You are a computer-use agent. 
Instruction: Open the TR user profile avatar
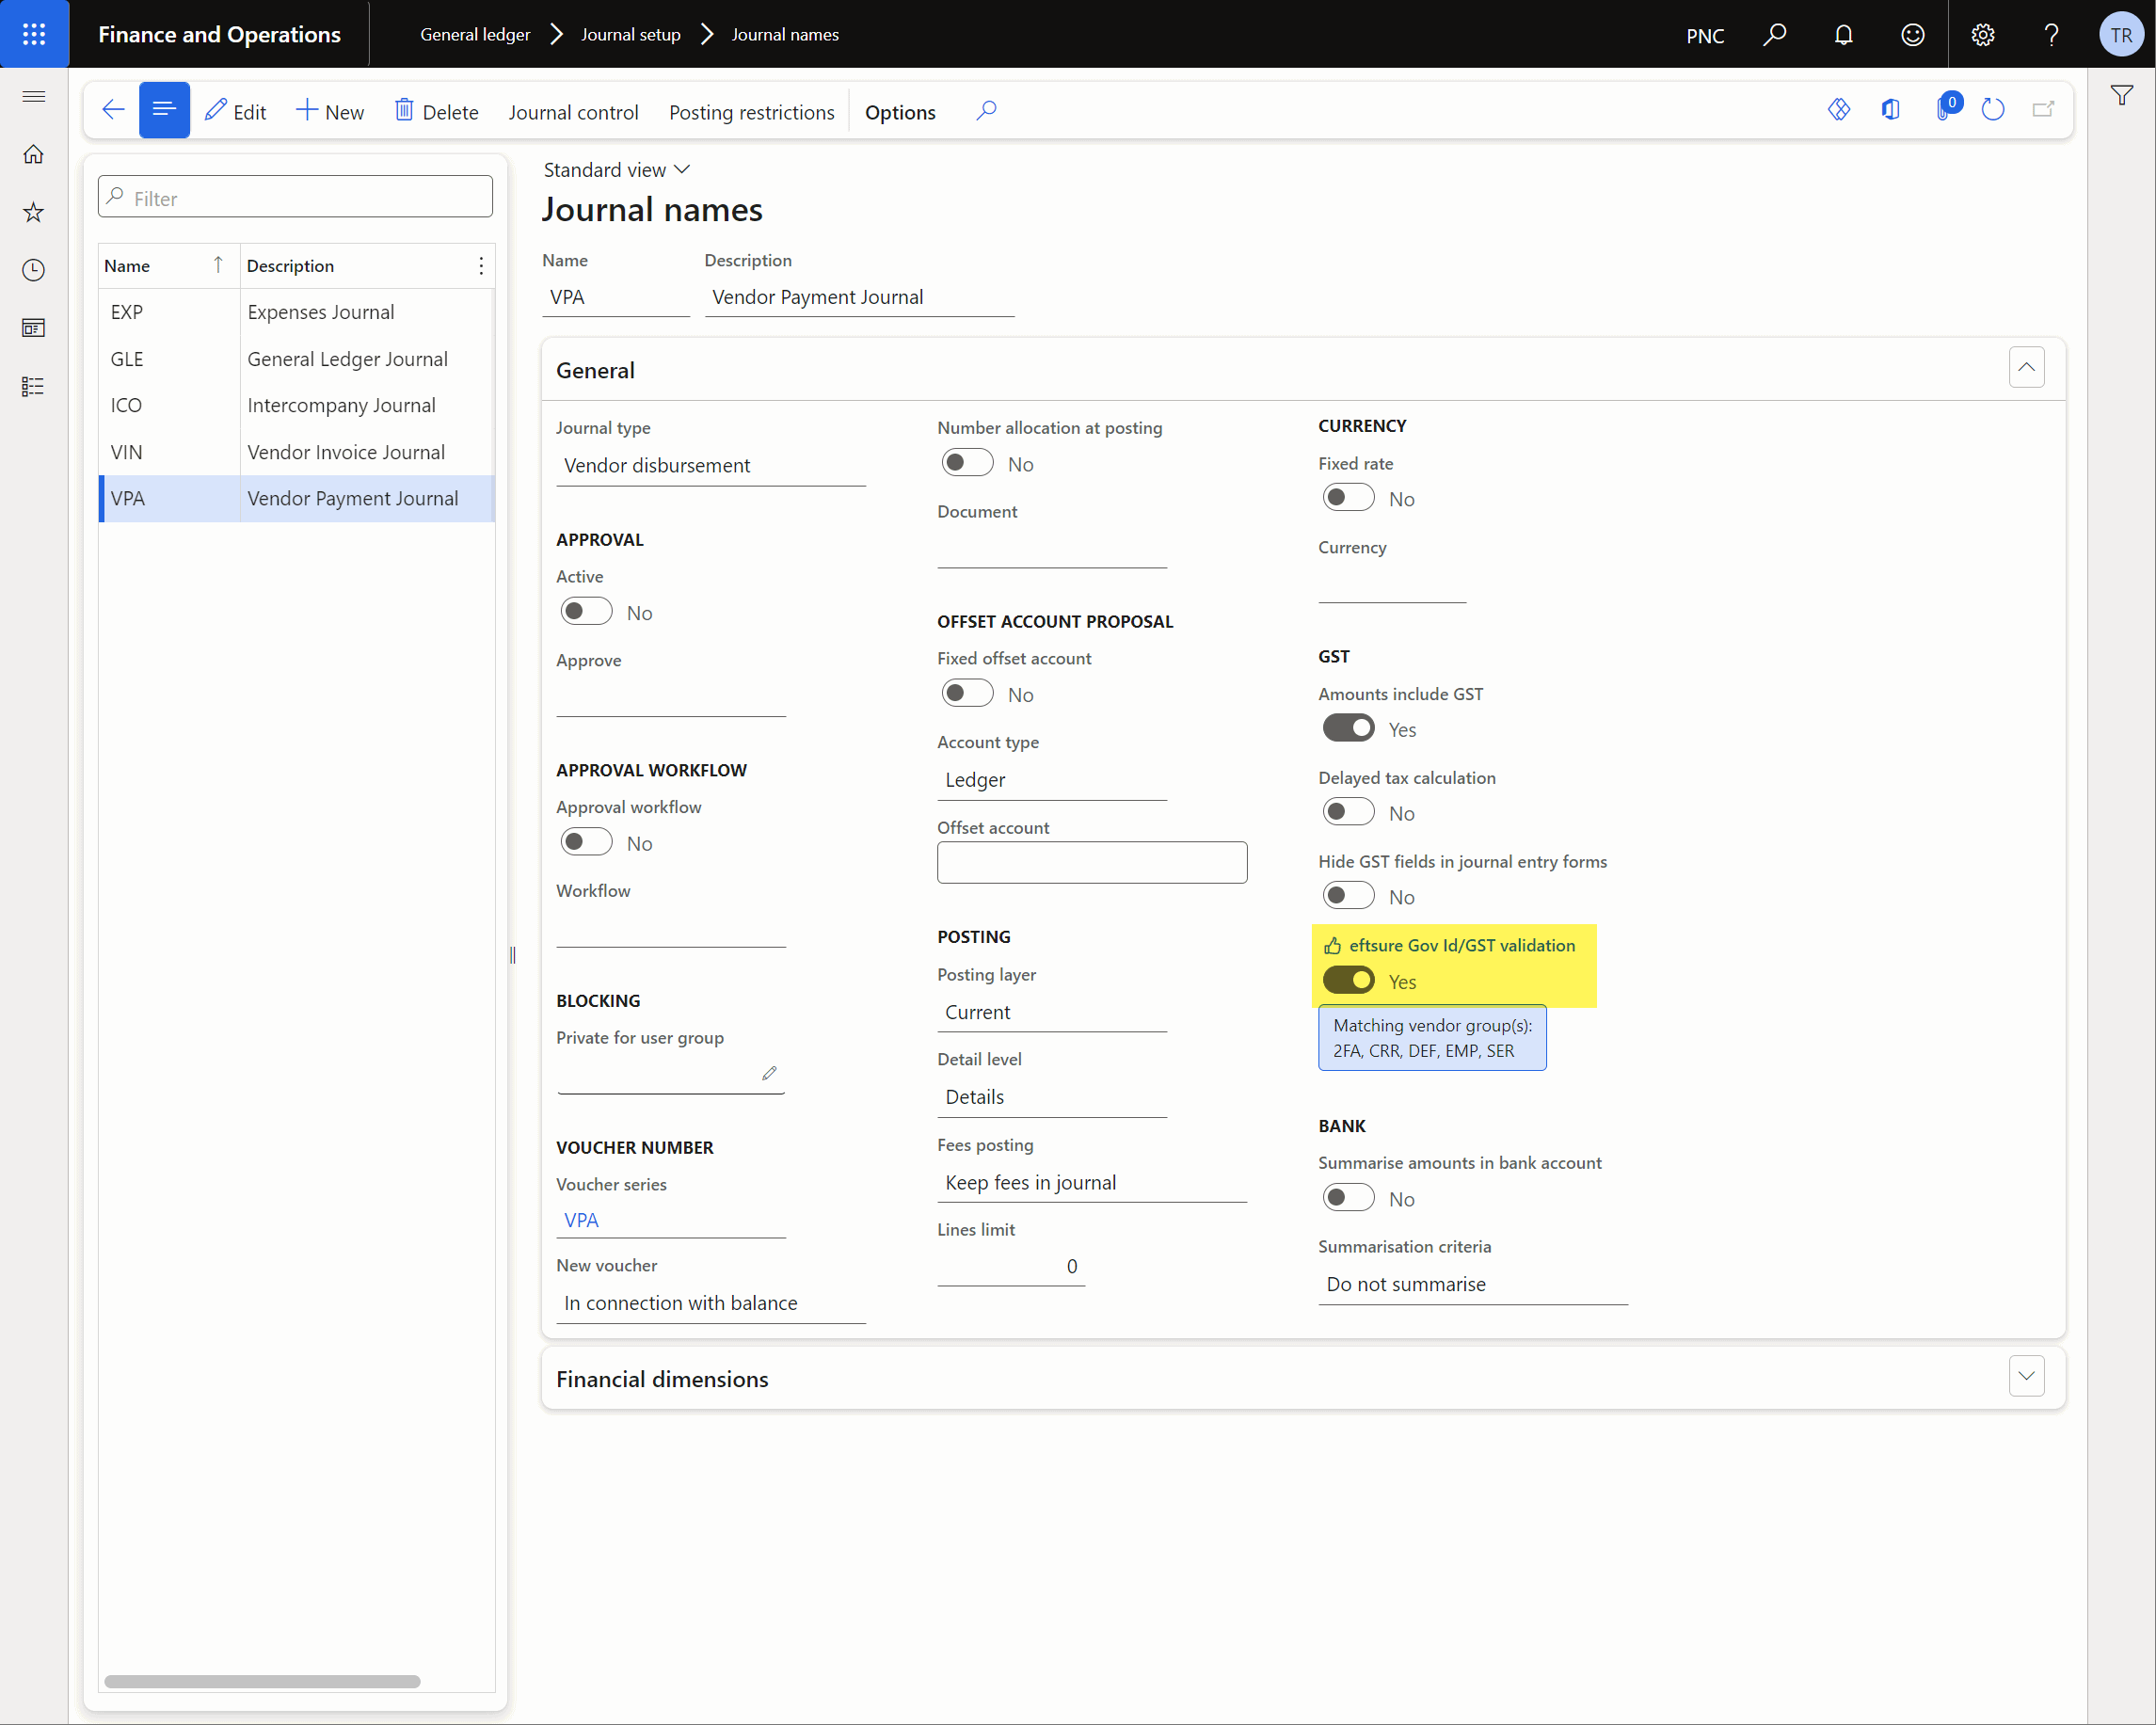(x=2120, y=35)
